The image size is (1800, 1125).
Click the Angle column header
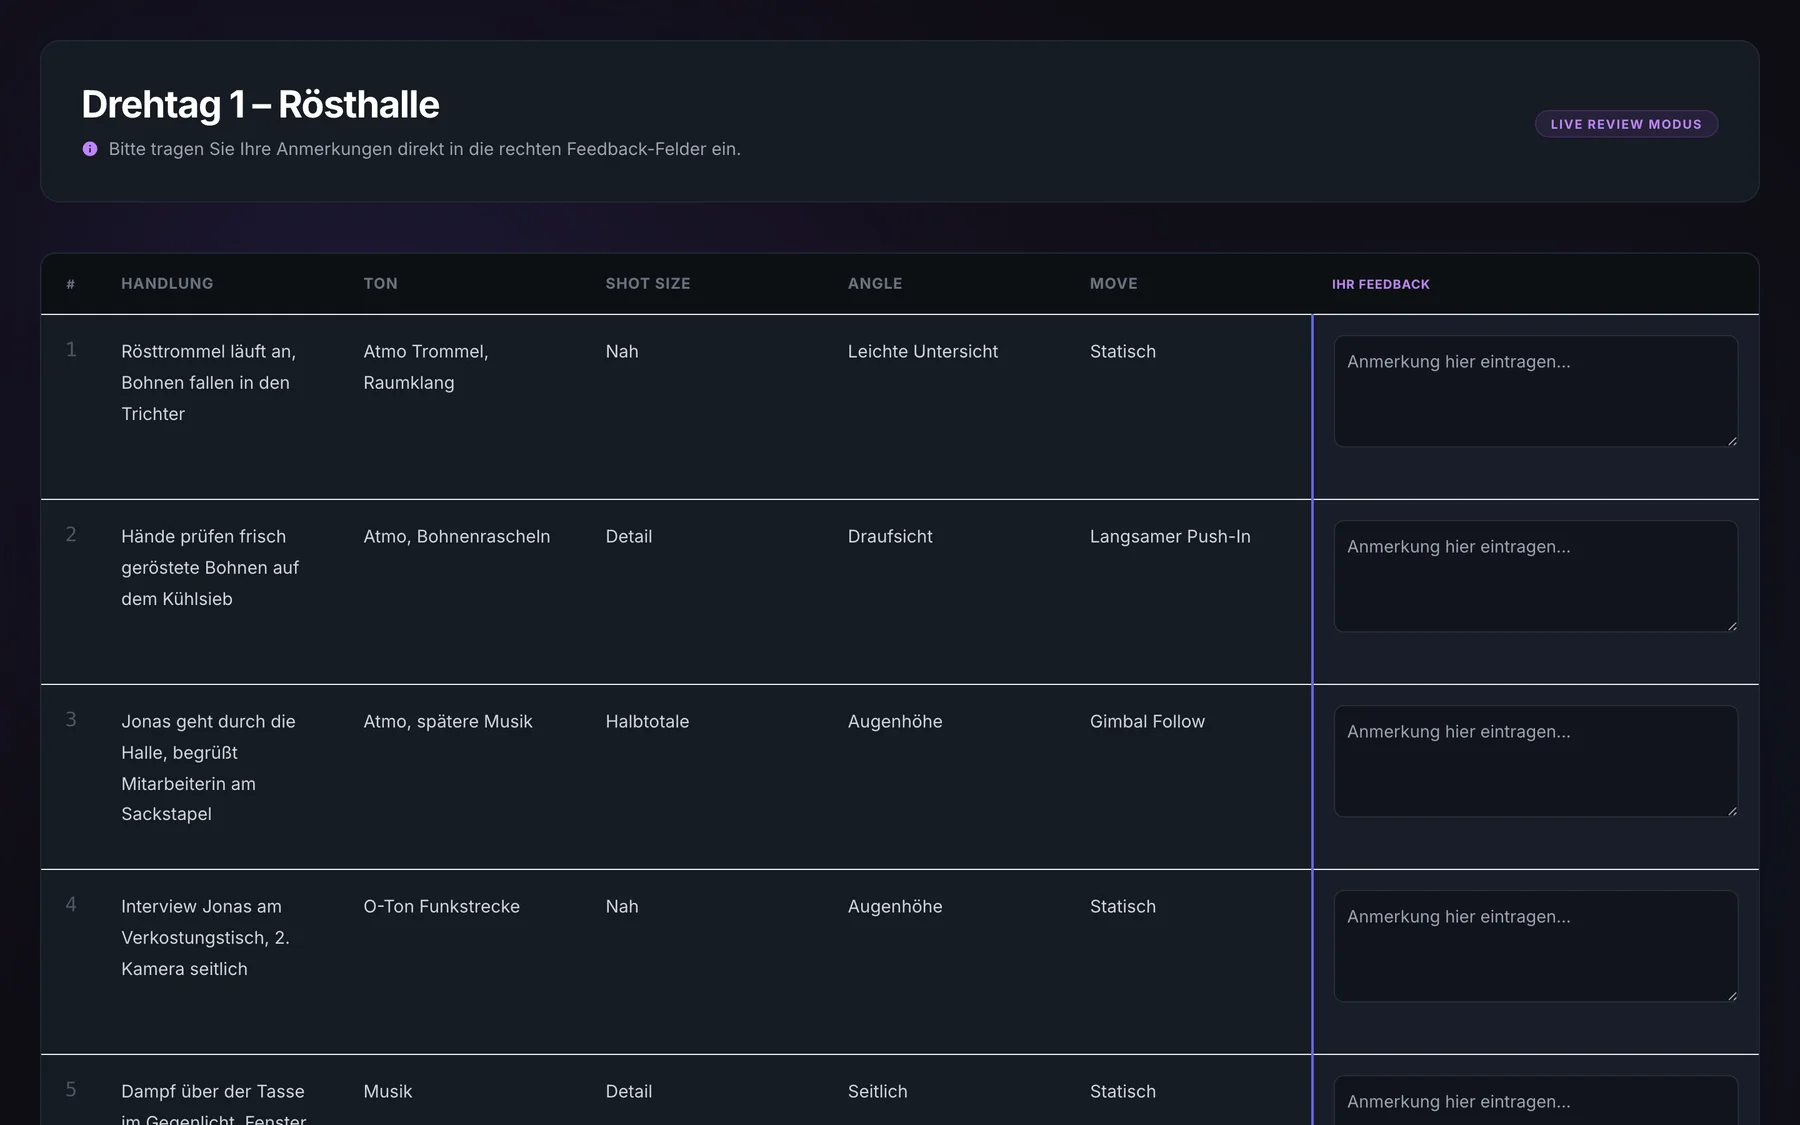(x=875, y=284)
